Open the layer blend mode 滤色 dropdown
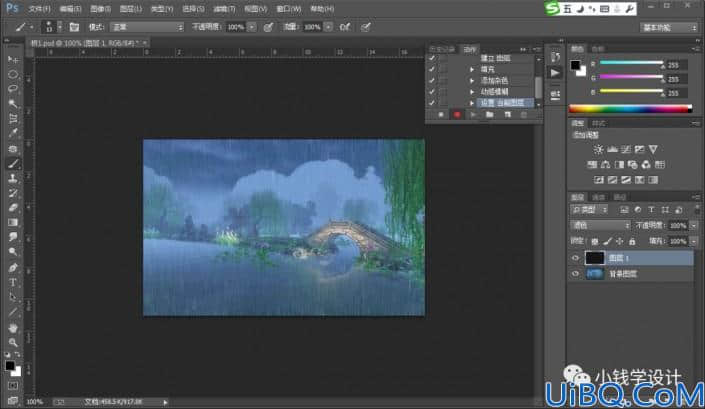This screenshot has height=409, width=705. [x=601, y=225]
